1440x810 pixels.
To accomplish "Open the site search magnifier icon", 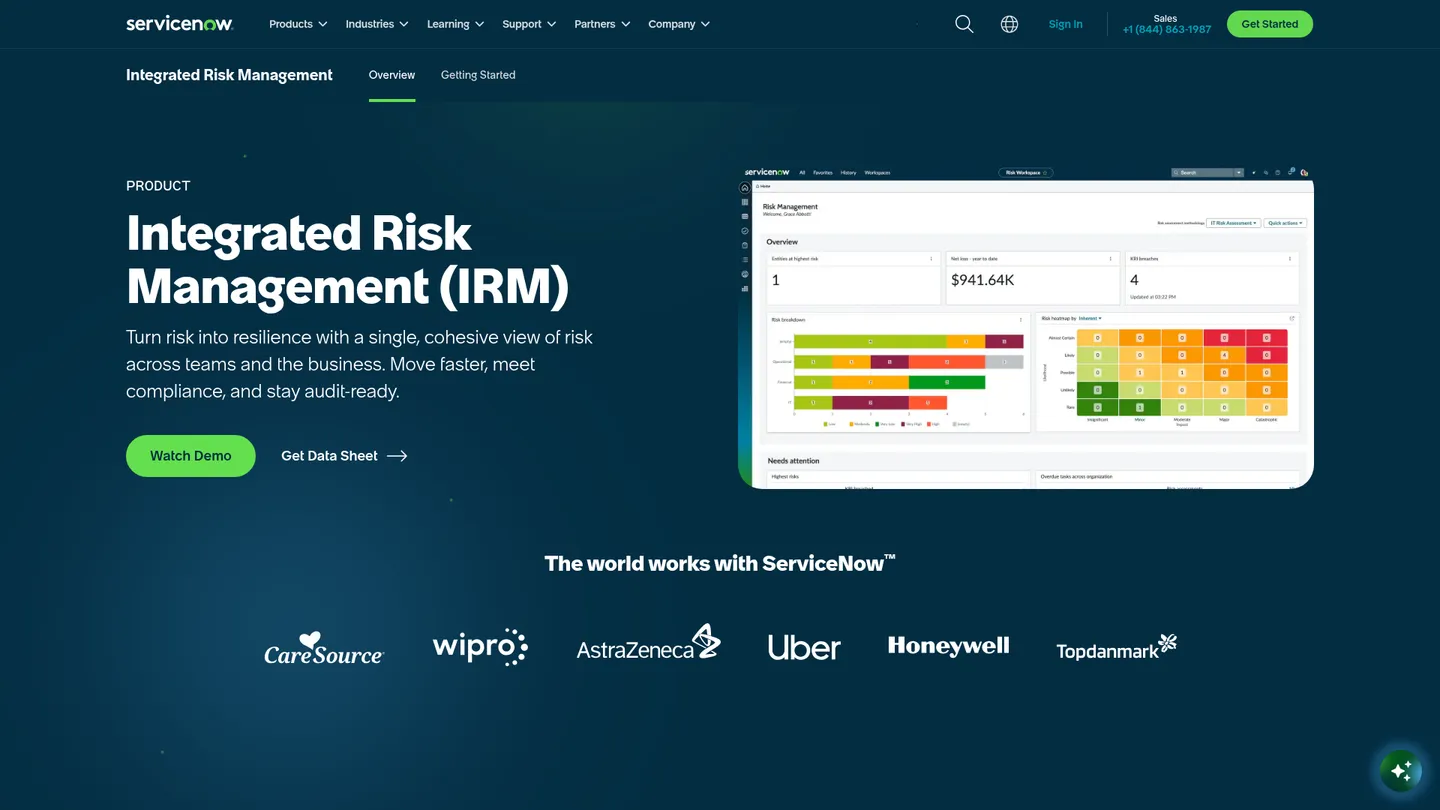I will (964, 24).
